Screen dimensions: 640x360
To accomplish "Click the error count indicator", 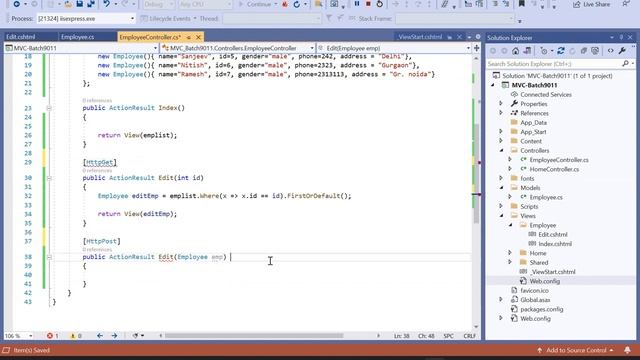I will 52,336.
